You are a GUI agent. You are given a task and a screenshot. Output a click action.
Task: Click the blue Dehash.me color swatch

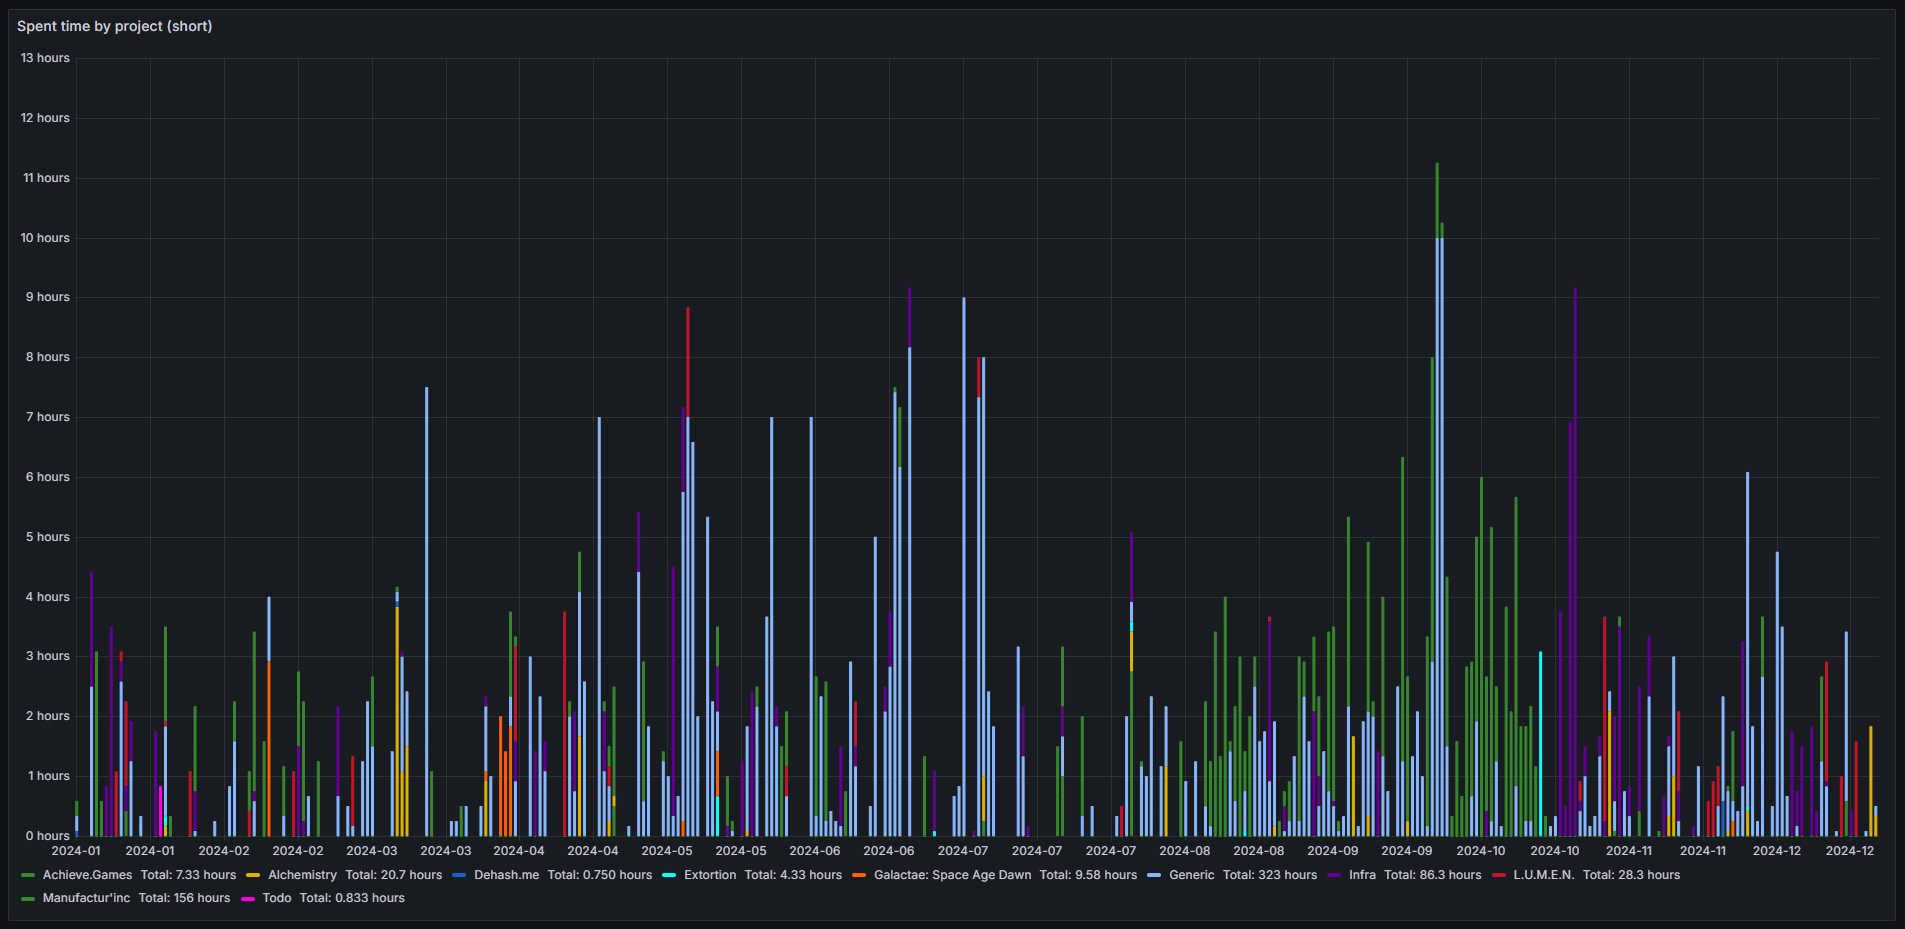pyautogui.click(x=459, y=875)
